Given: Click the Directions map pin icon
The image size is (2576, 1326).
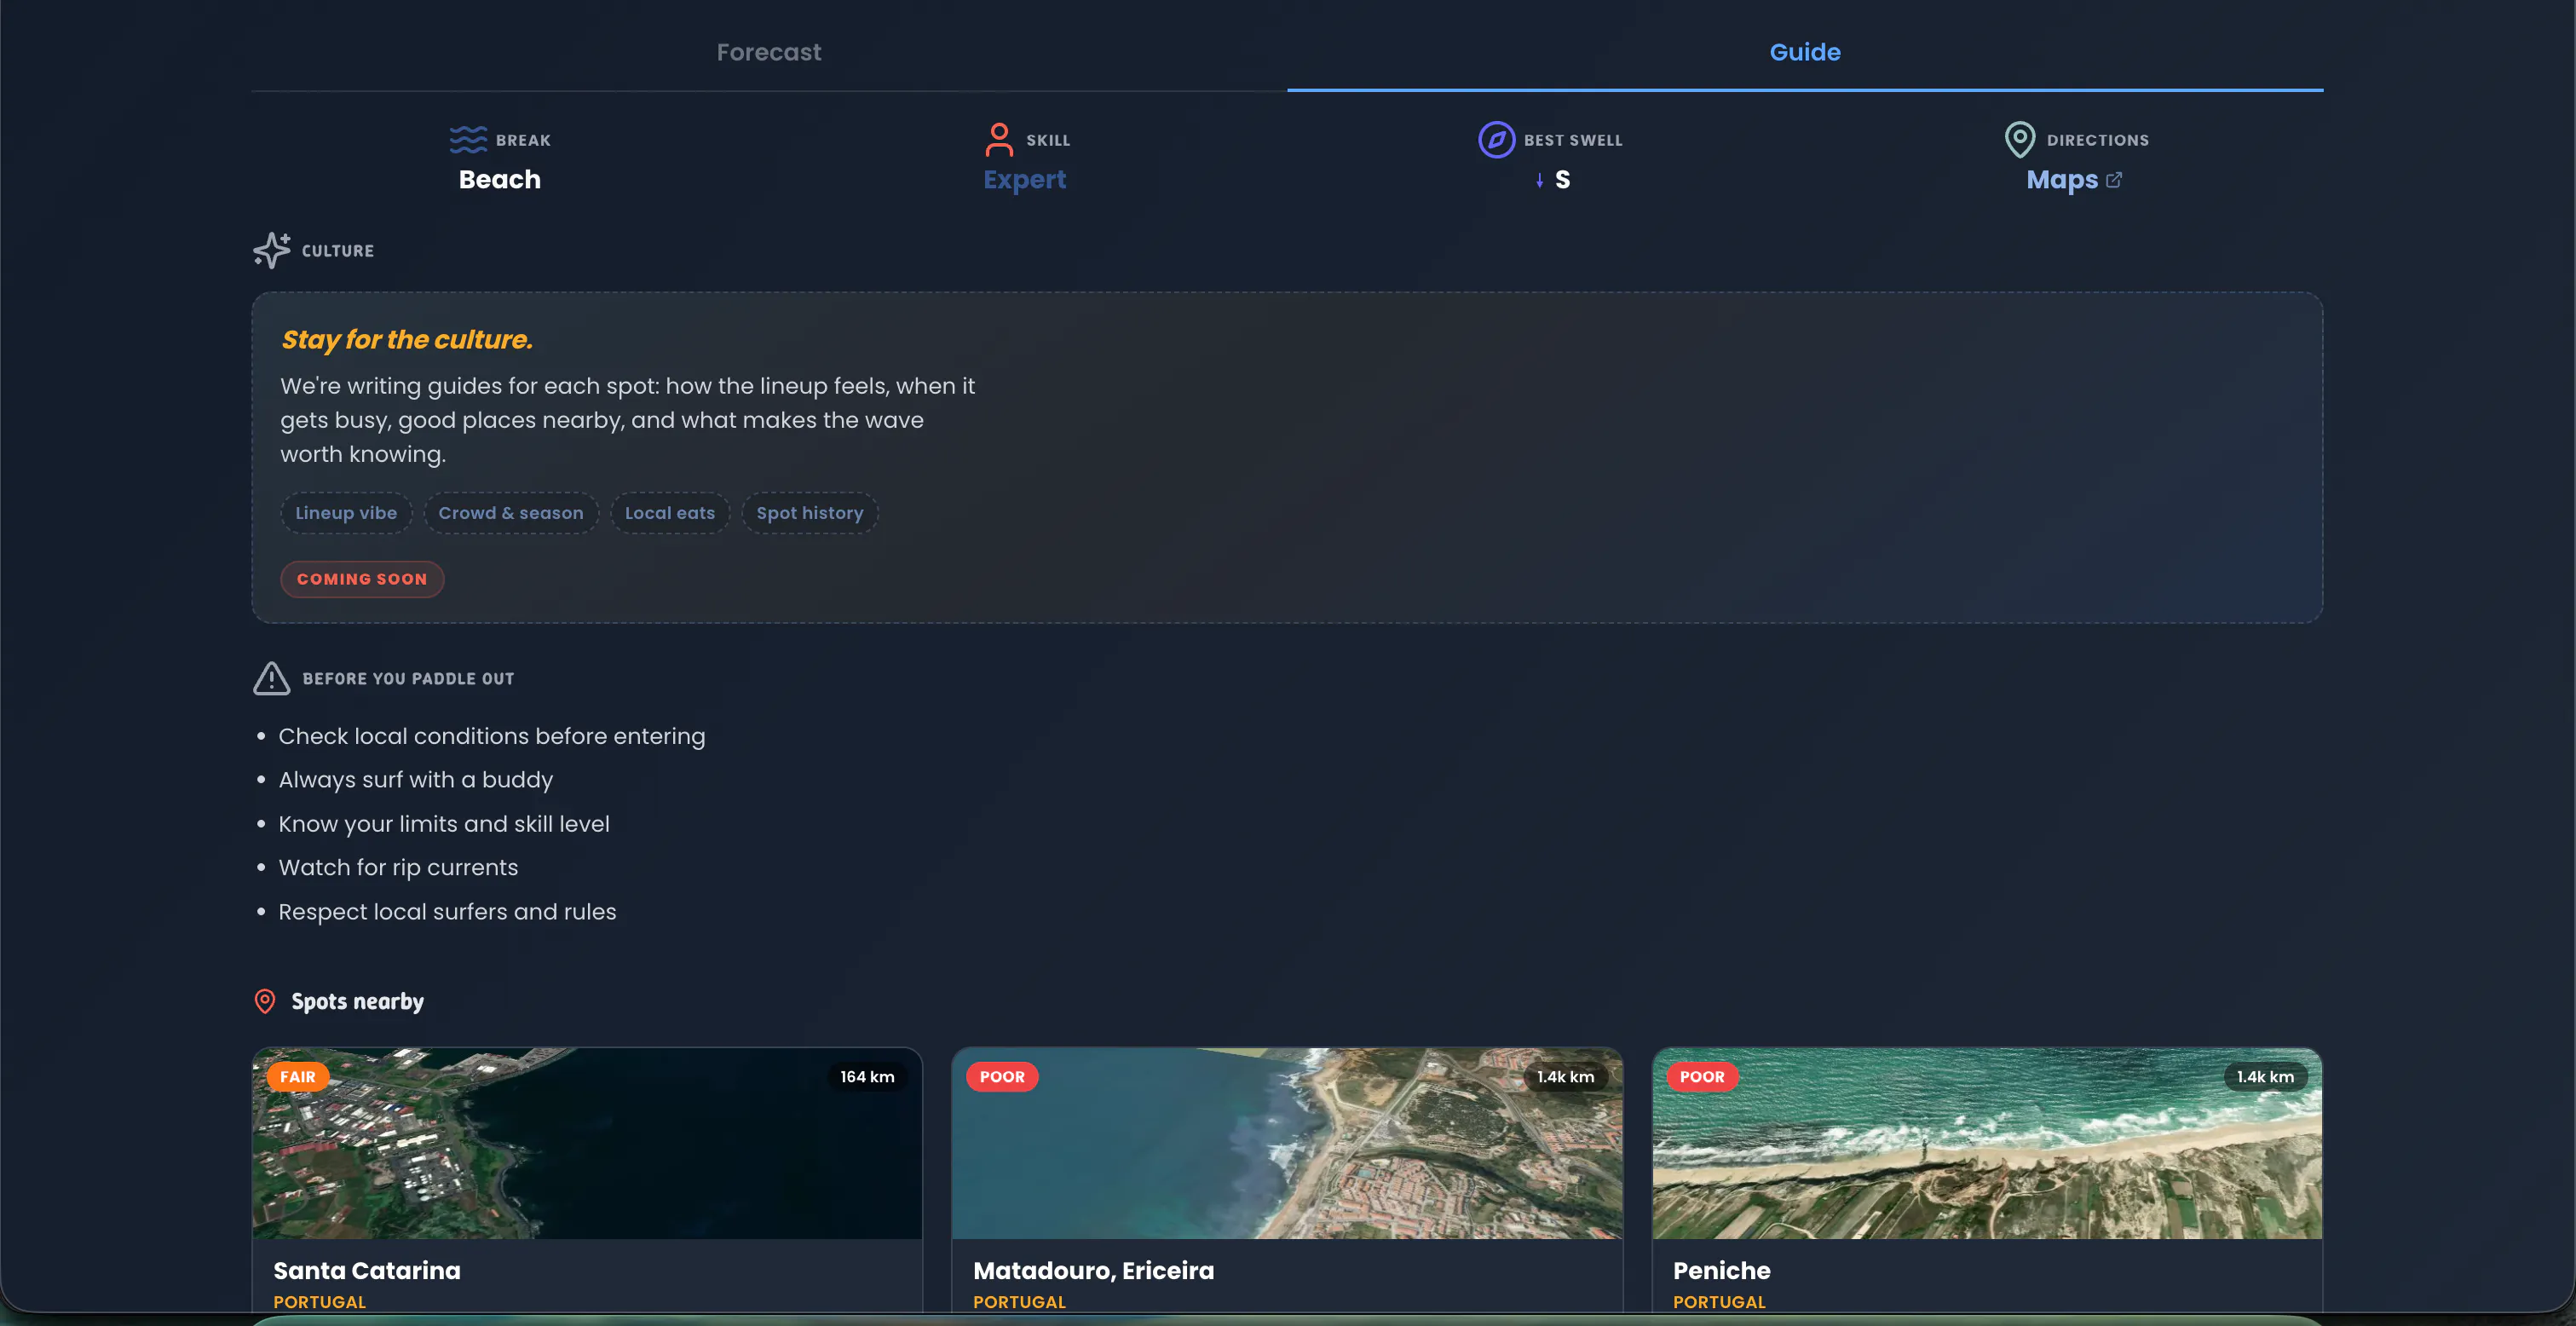Looking at the screenshot, I should 2019,140.
